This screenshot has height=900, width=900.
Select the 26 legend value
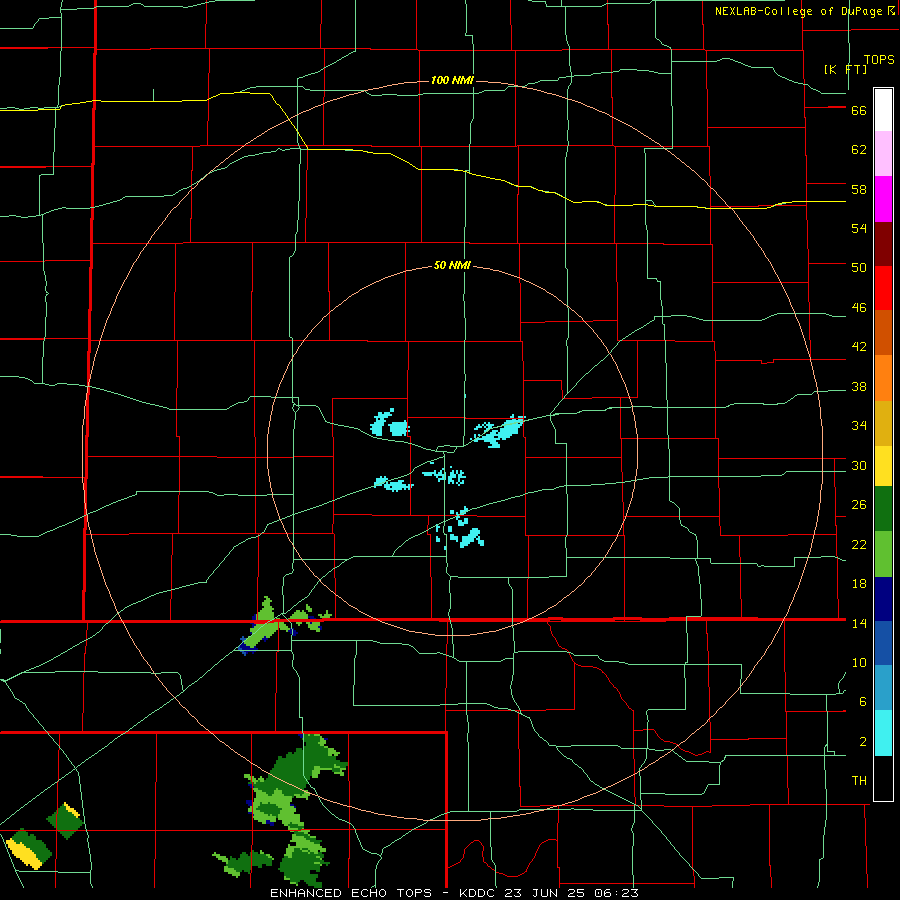pos(859,505)
